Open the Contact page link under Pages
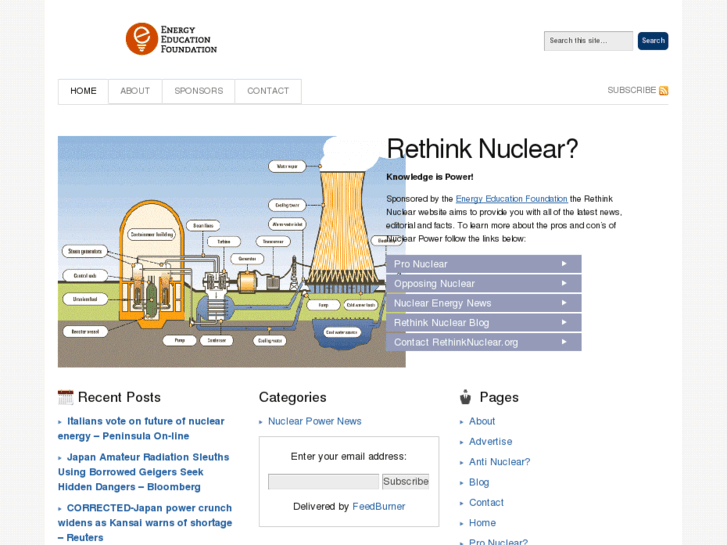Viewport: 727px width, 545px height. (x=486, y=503)
